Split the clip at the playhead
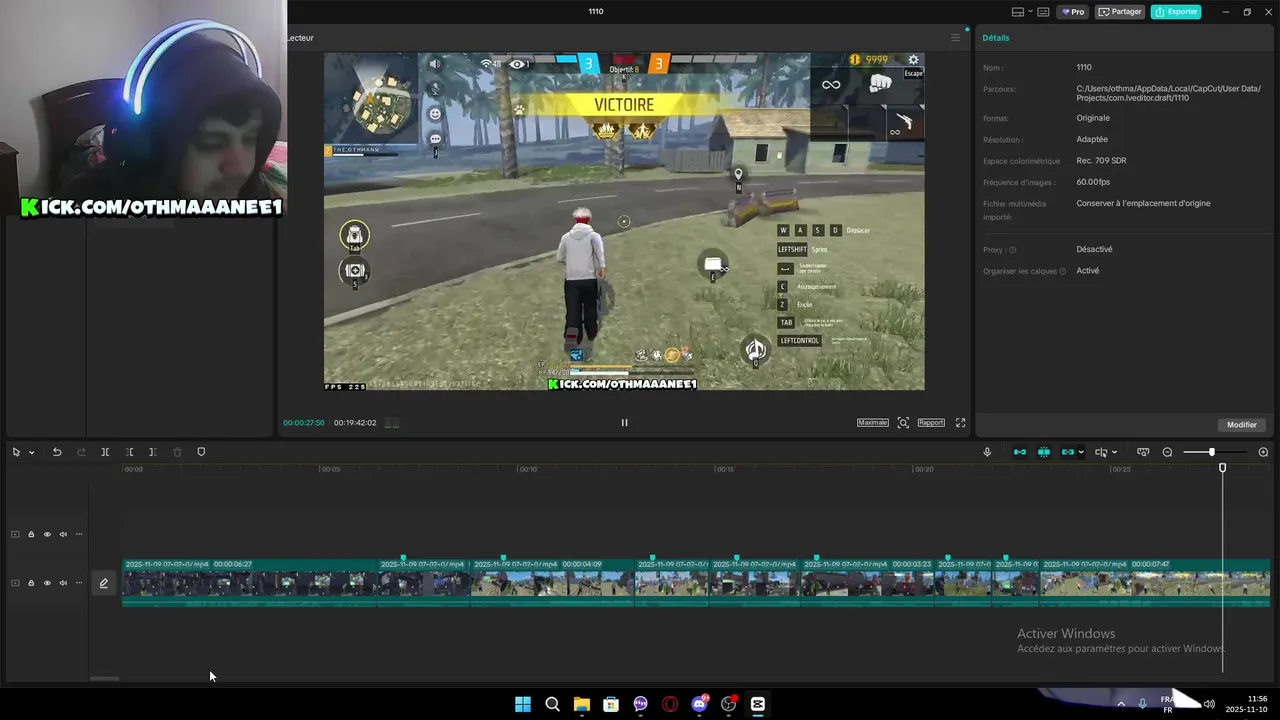1280x720 pixels. pyautogui.click(x=105, y=452)
